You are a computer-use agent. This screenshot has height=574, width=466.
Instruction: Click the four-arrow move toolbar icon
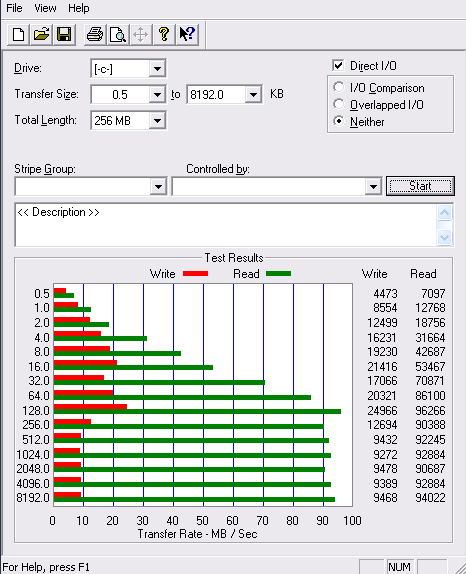[x=141, y=35]
